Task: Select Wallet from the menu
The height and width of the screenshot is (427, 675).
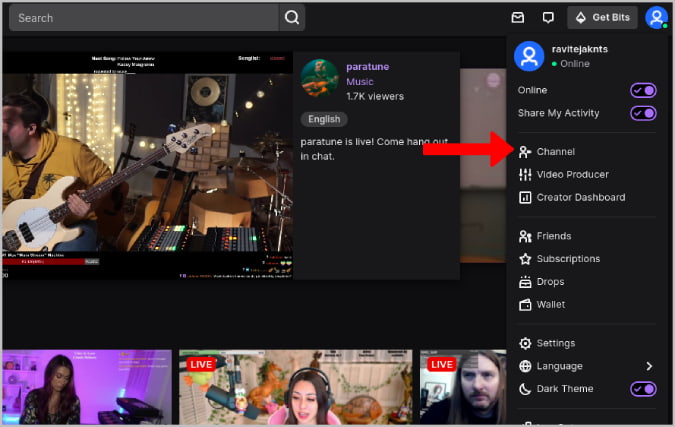Action: point(586,304)
